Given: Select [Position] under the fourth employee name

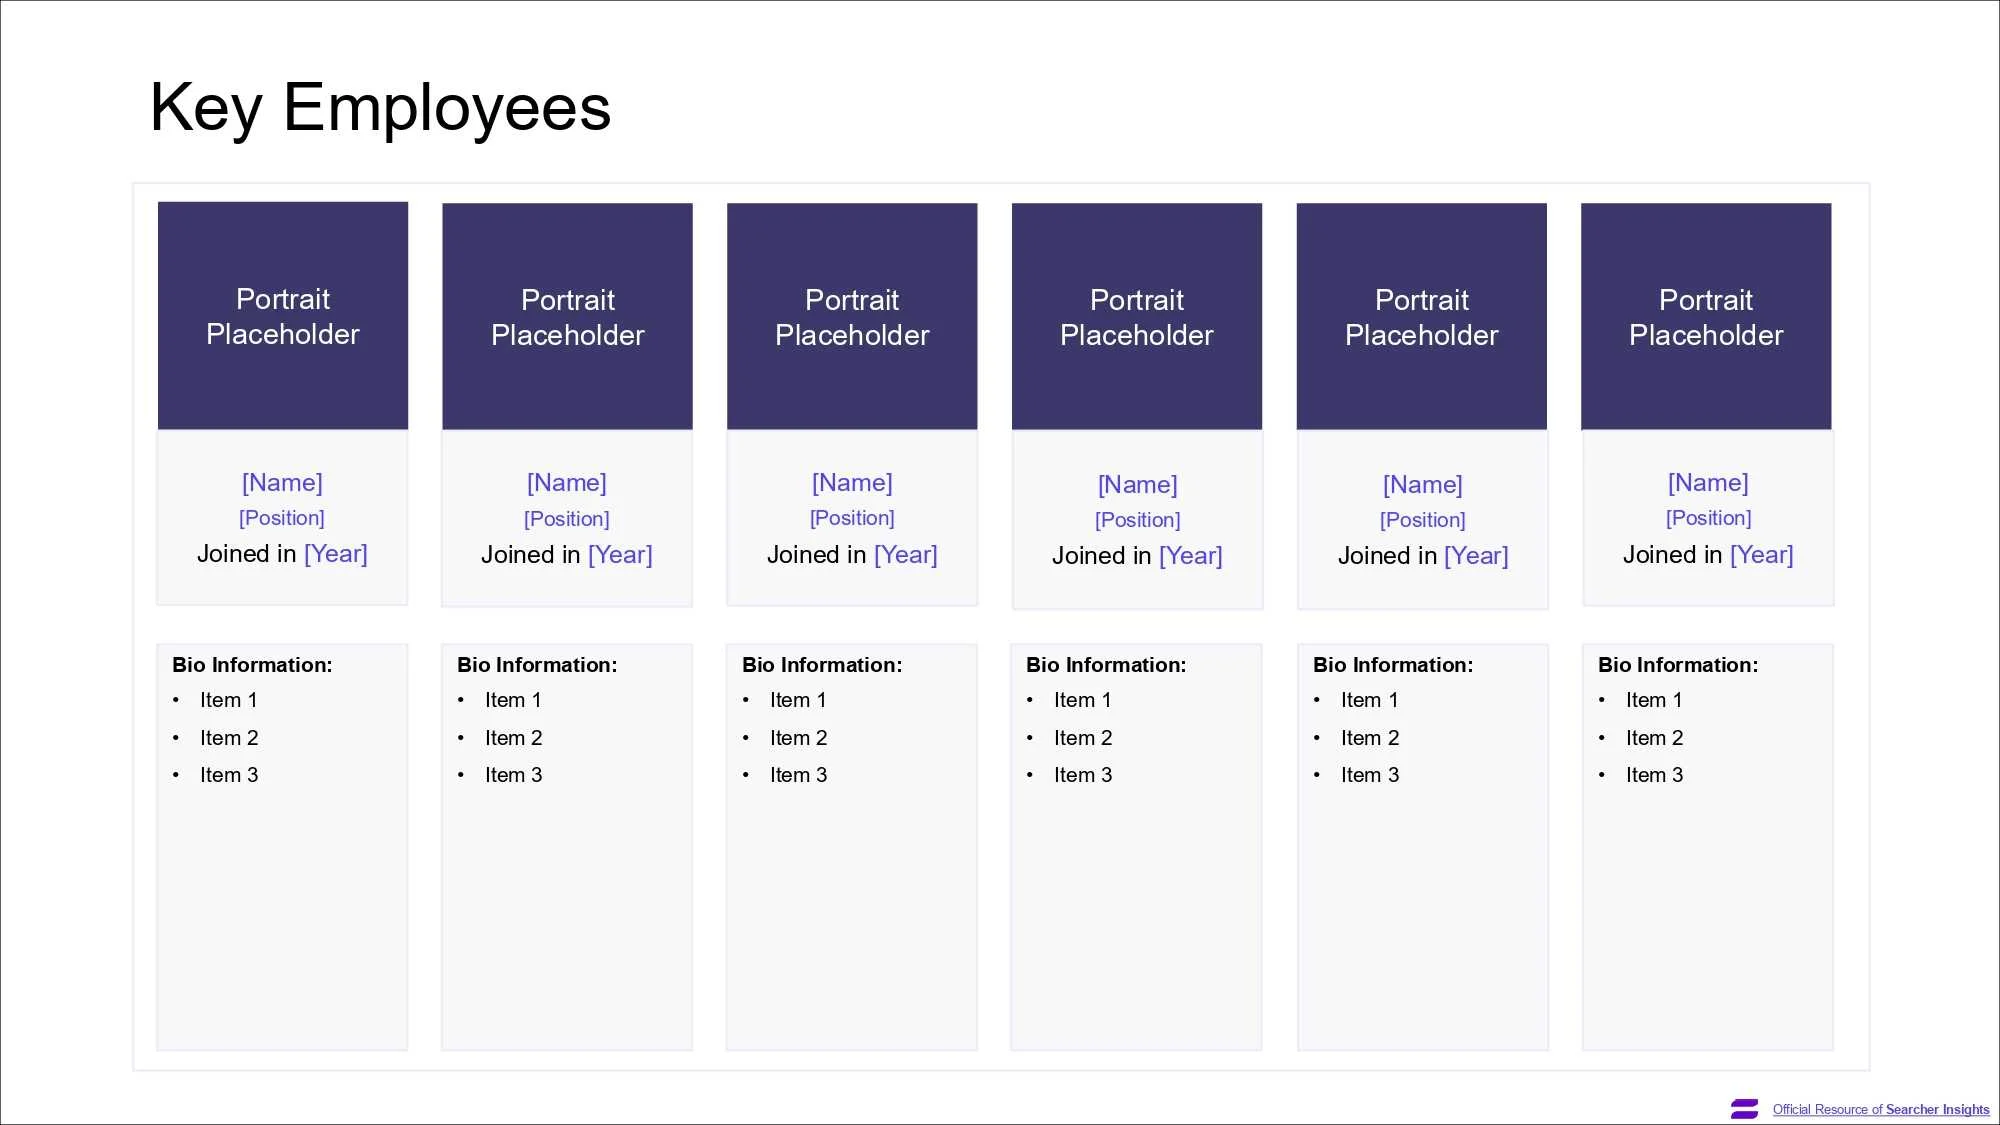Looking at the screenshot, I should click(x=1138, y=520).
